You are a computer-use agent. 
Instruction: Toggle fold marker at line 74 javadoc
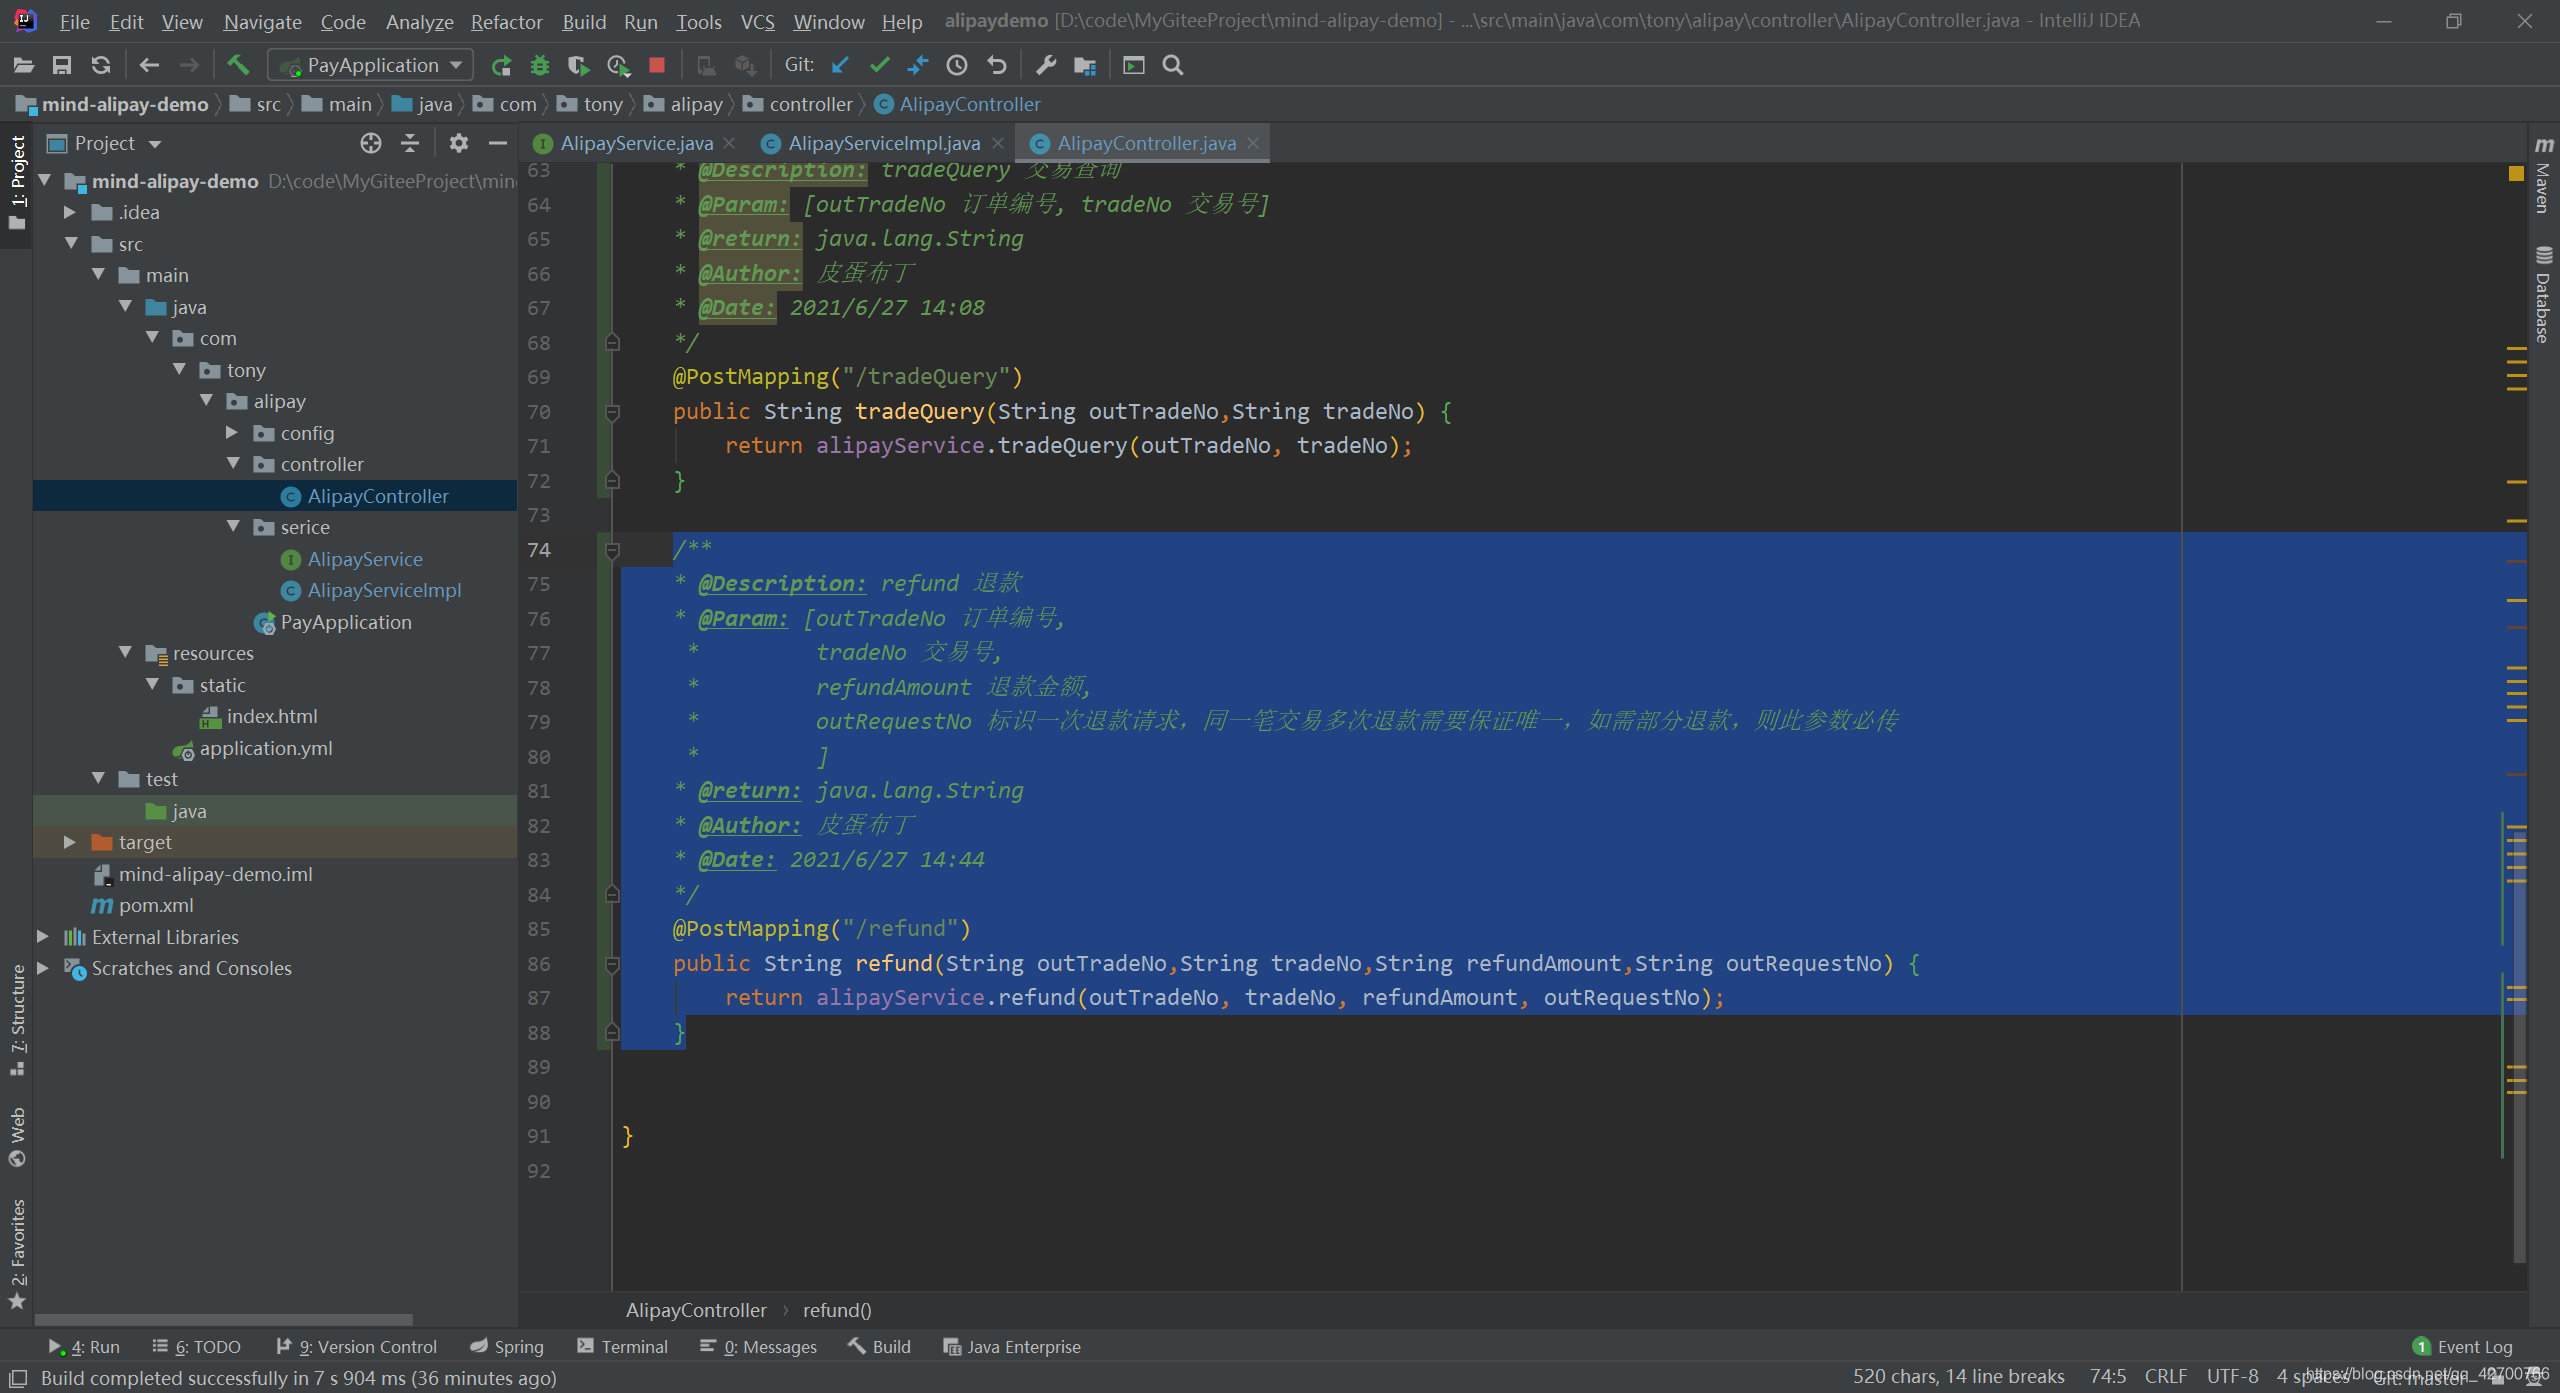pyautogui.click(x=613, y=550)
